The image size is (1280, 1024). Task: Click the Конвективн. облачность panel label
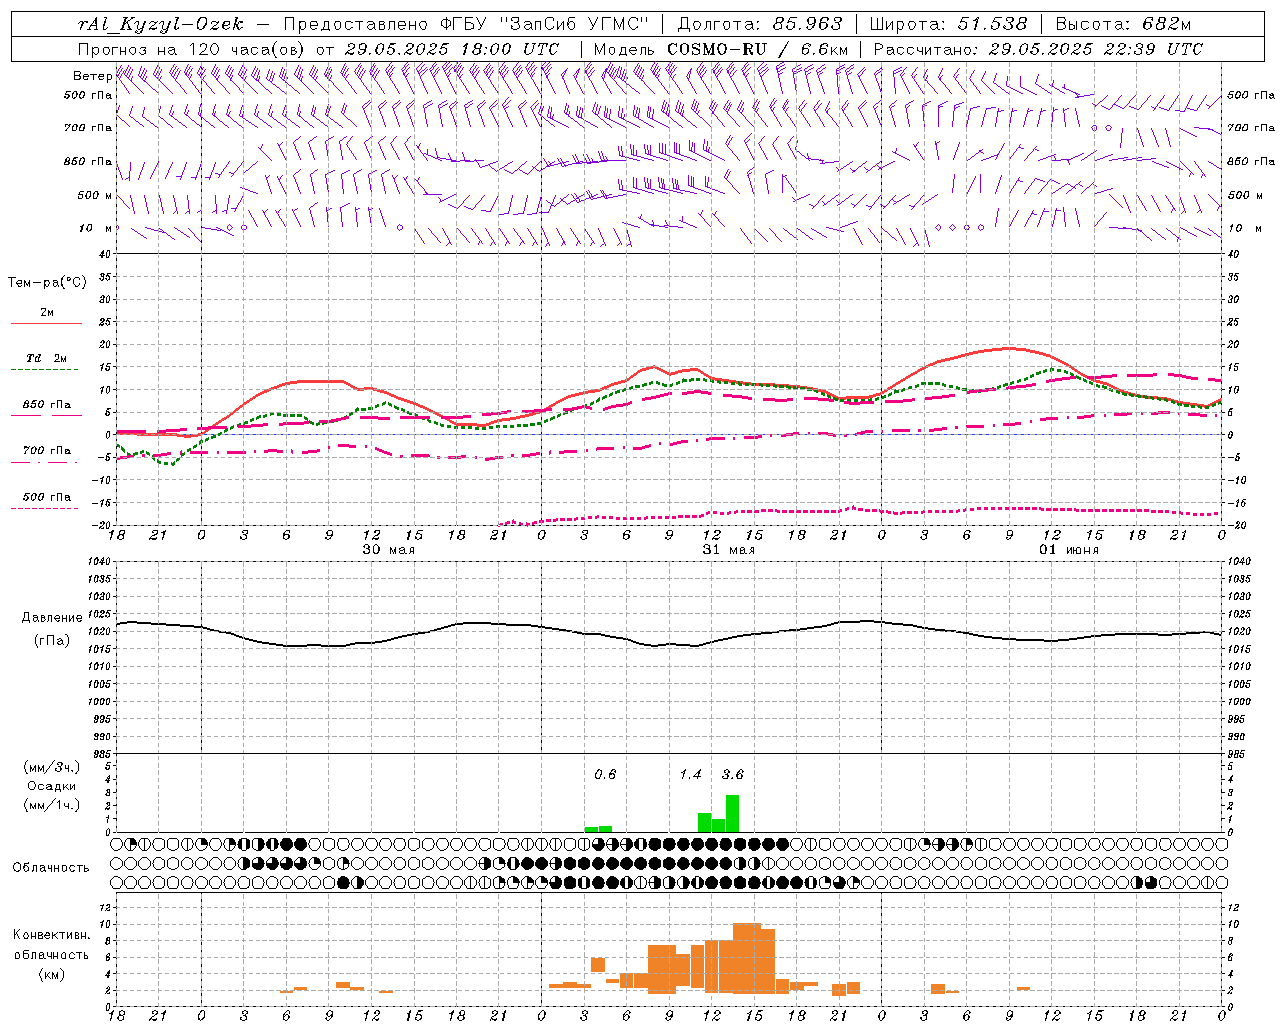coord(51,955)
